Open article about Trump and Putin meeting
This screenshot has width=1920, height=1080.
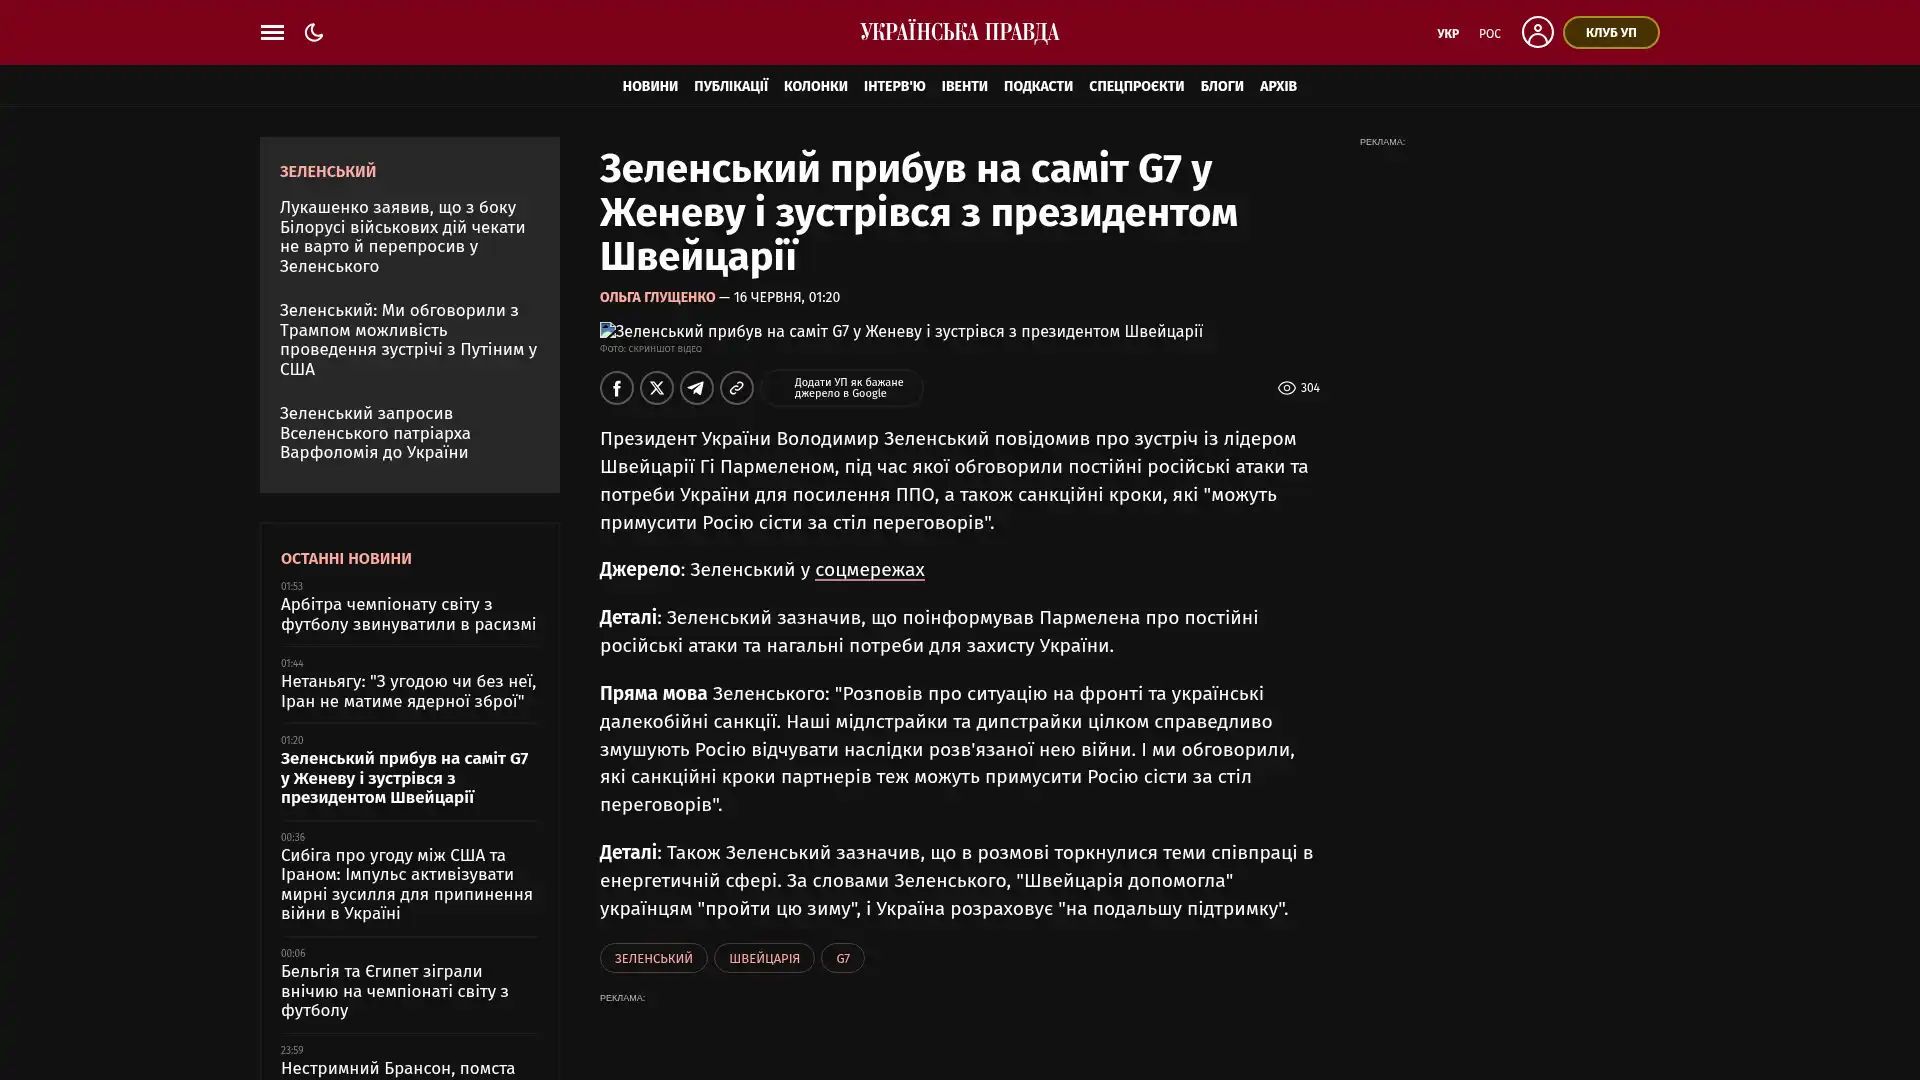pos(408,340)
